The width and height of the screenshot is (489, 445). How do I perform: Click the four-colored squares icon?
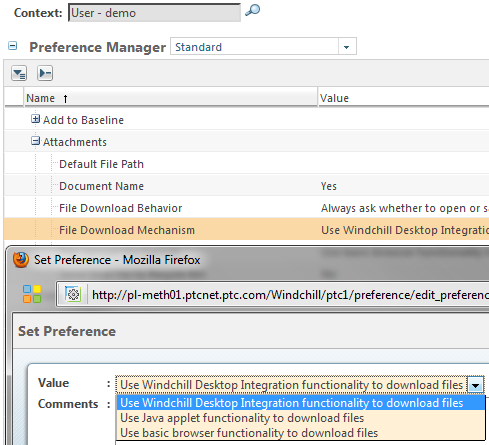click(32, 294)
